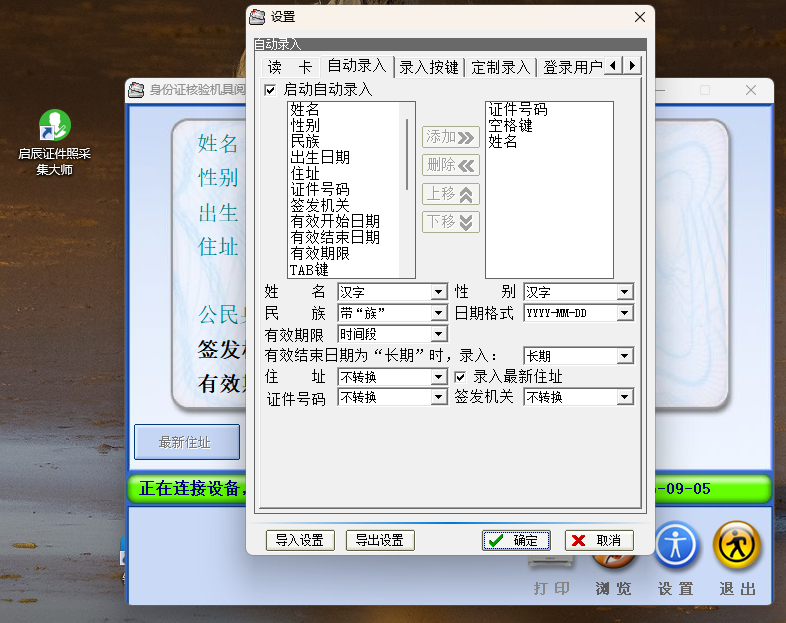
Task: Close the 身份证核验 main window
Action: [751, 90]
